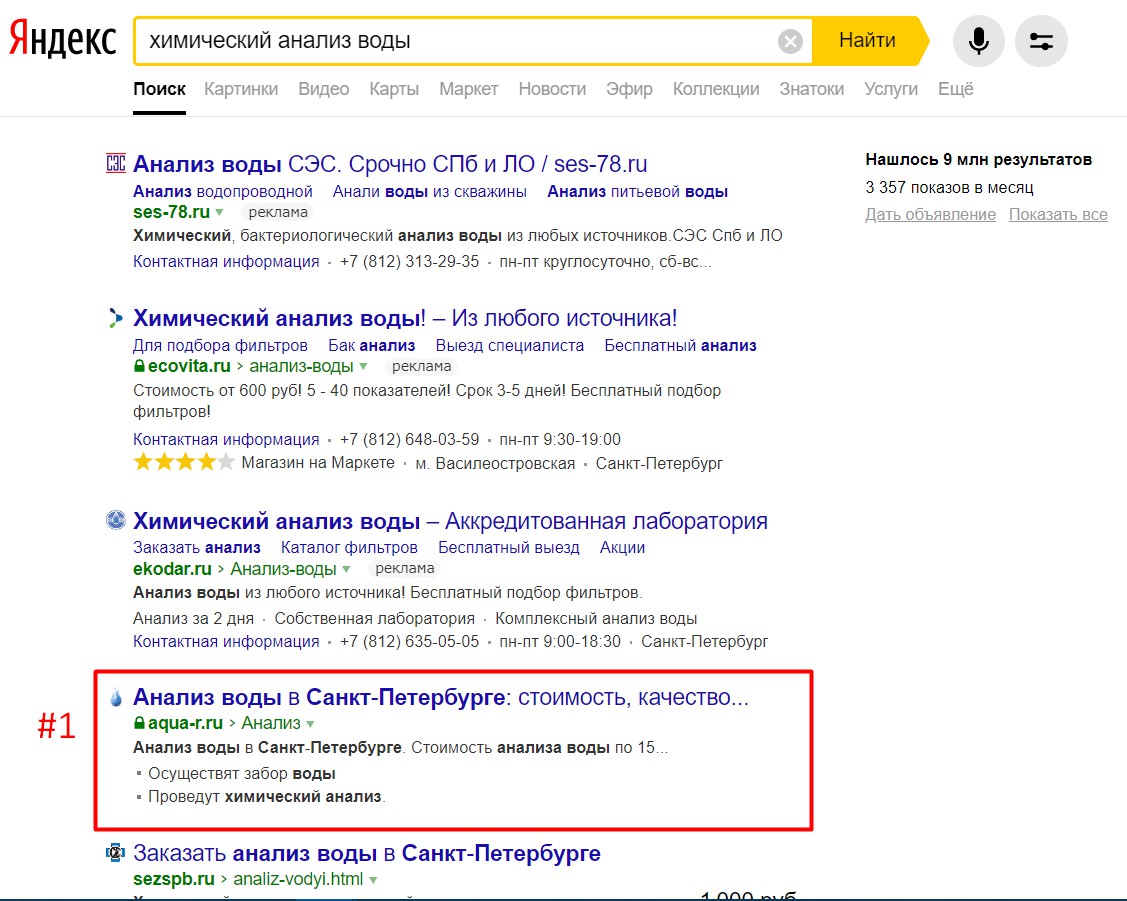This screenshot has width=1127, height=901.
Task: Expand dropdown arrow next to ses-78.ru
Action: coord(219,213)
